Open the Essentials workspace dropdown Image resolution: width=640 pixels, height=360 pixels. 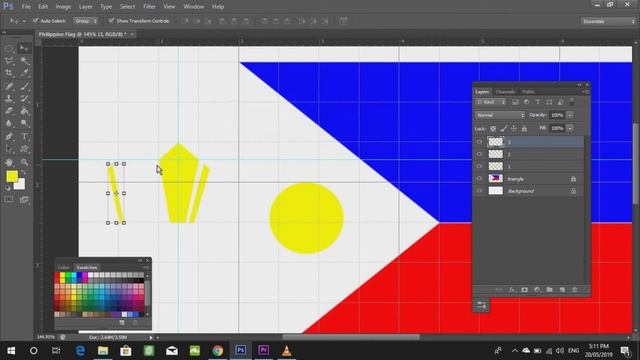point(608,21)
